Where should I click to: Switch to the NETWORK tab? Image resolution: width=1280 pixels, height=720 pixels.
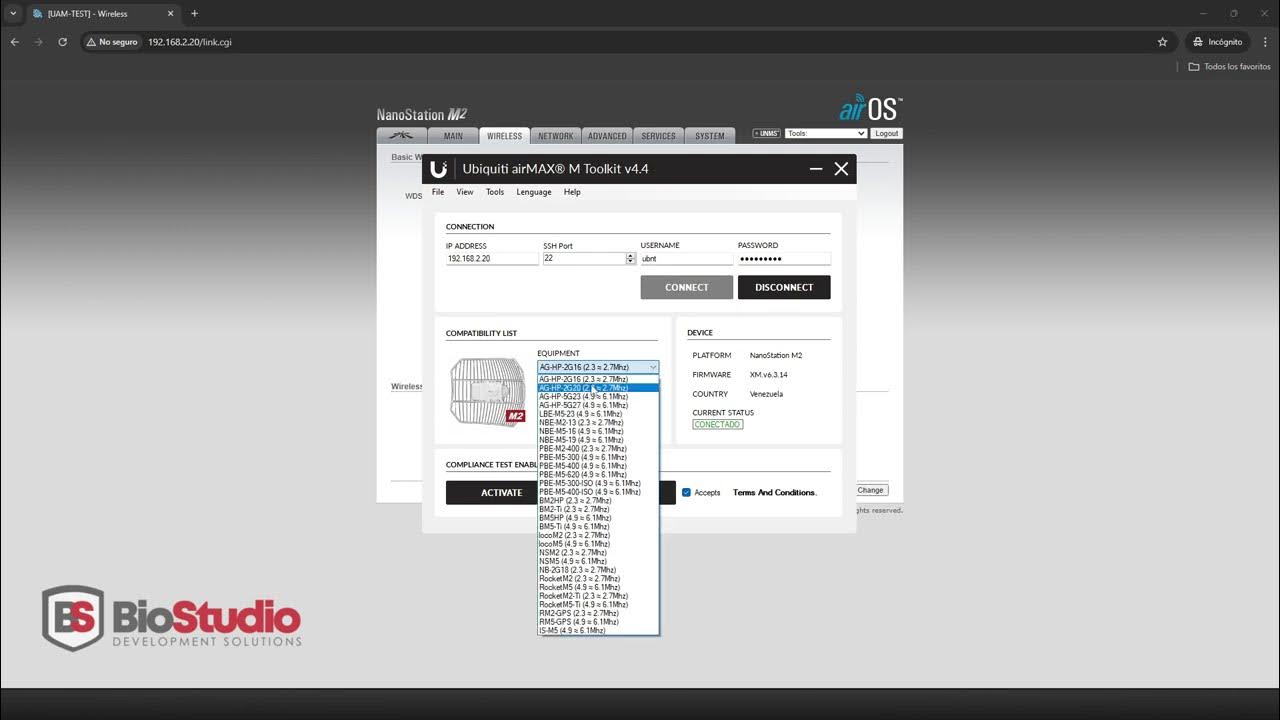point(556,136)
